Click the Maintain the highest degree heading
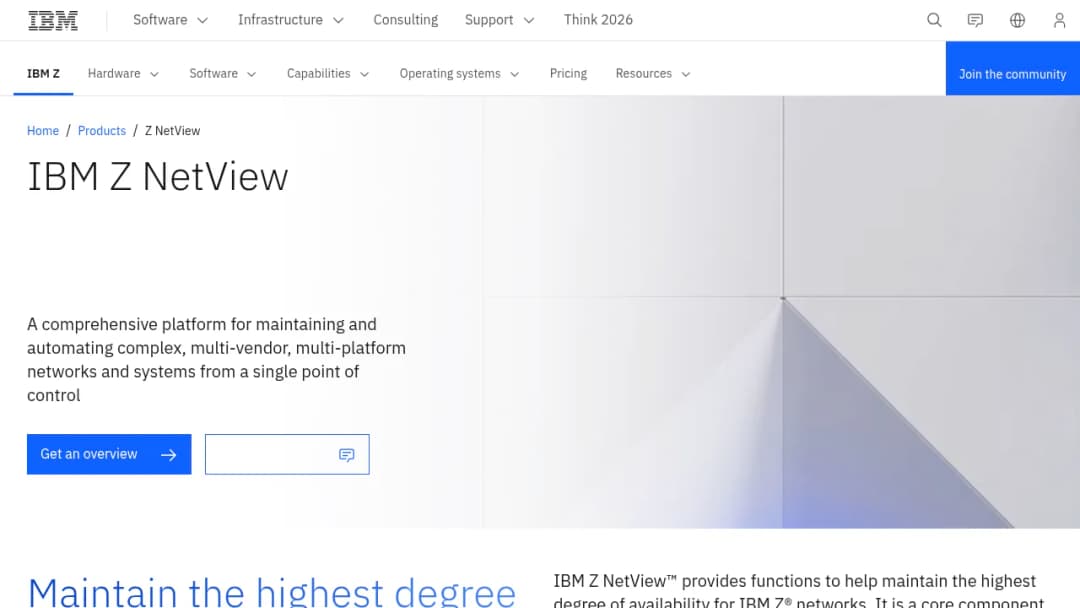This screenshot has width=1080, height=608. tap(271, 592)
